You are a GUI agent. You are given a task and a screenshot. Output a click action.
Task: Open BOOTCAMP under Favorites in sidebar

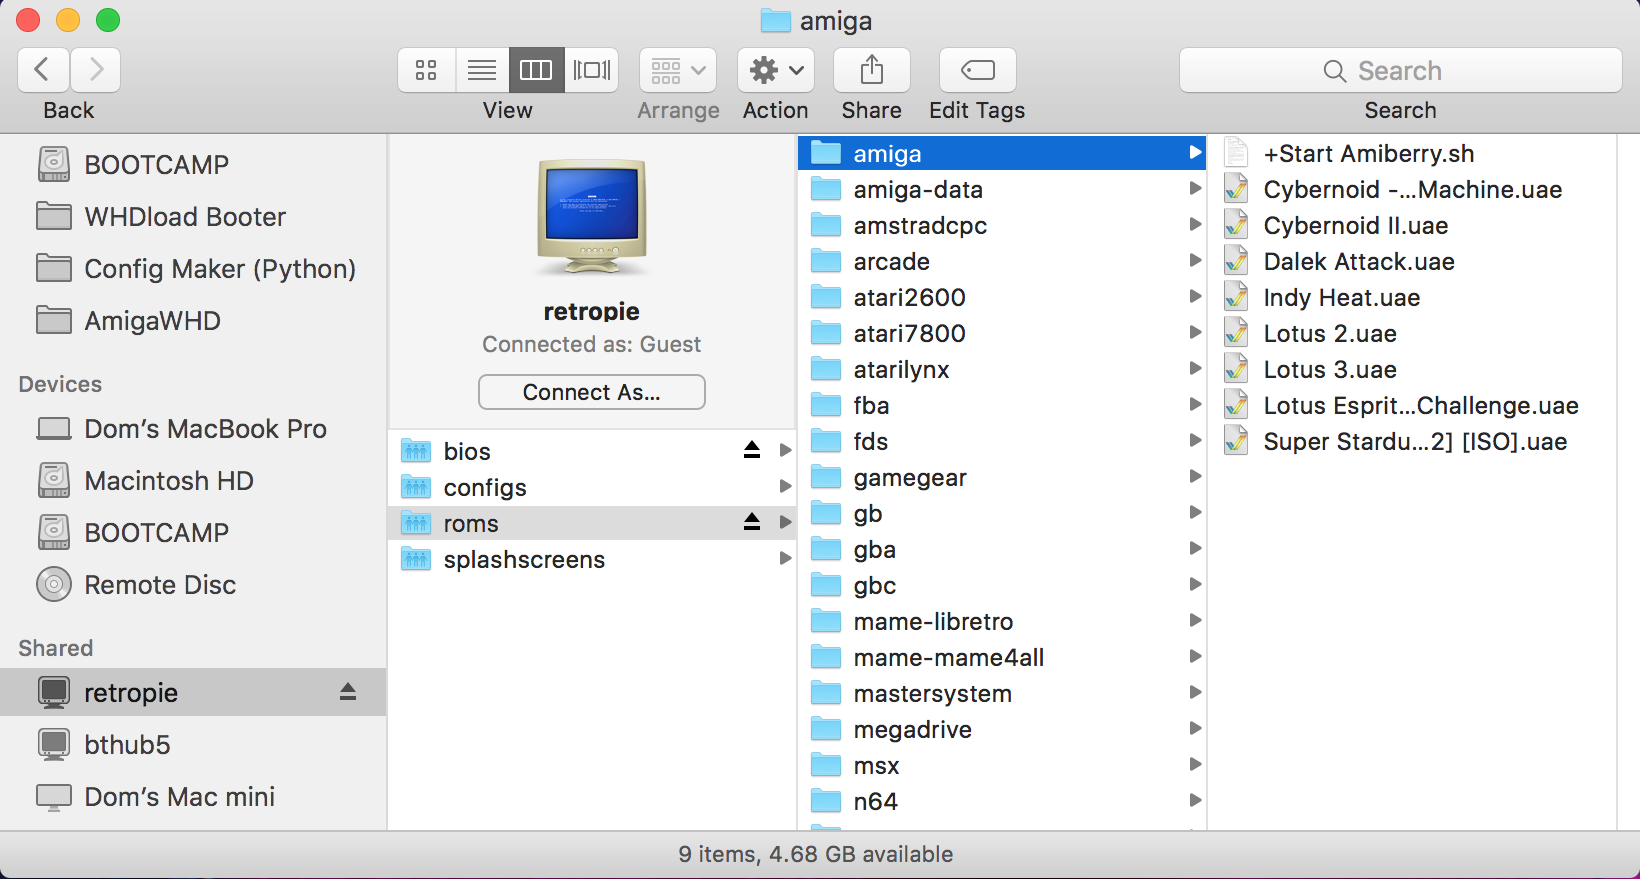[x=193, y=164]
